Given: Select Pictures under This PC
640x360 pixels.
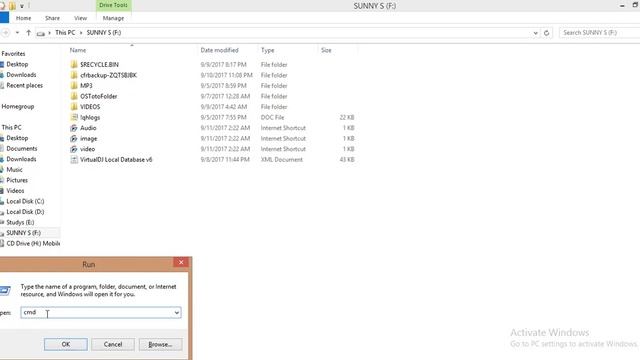Looking at the screenshot, I should pyautogui.click(x=17, y=180).
